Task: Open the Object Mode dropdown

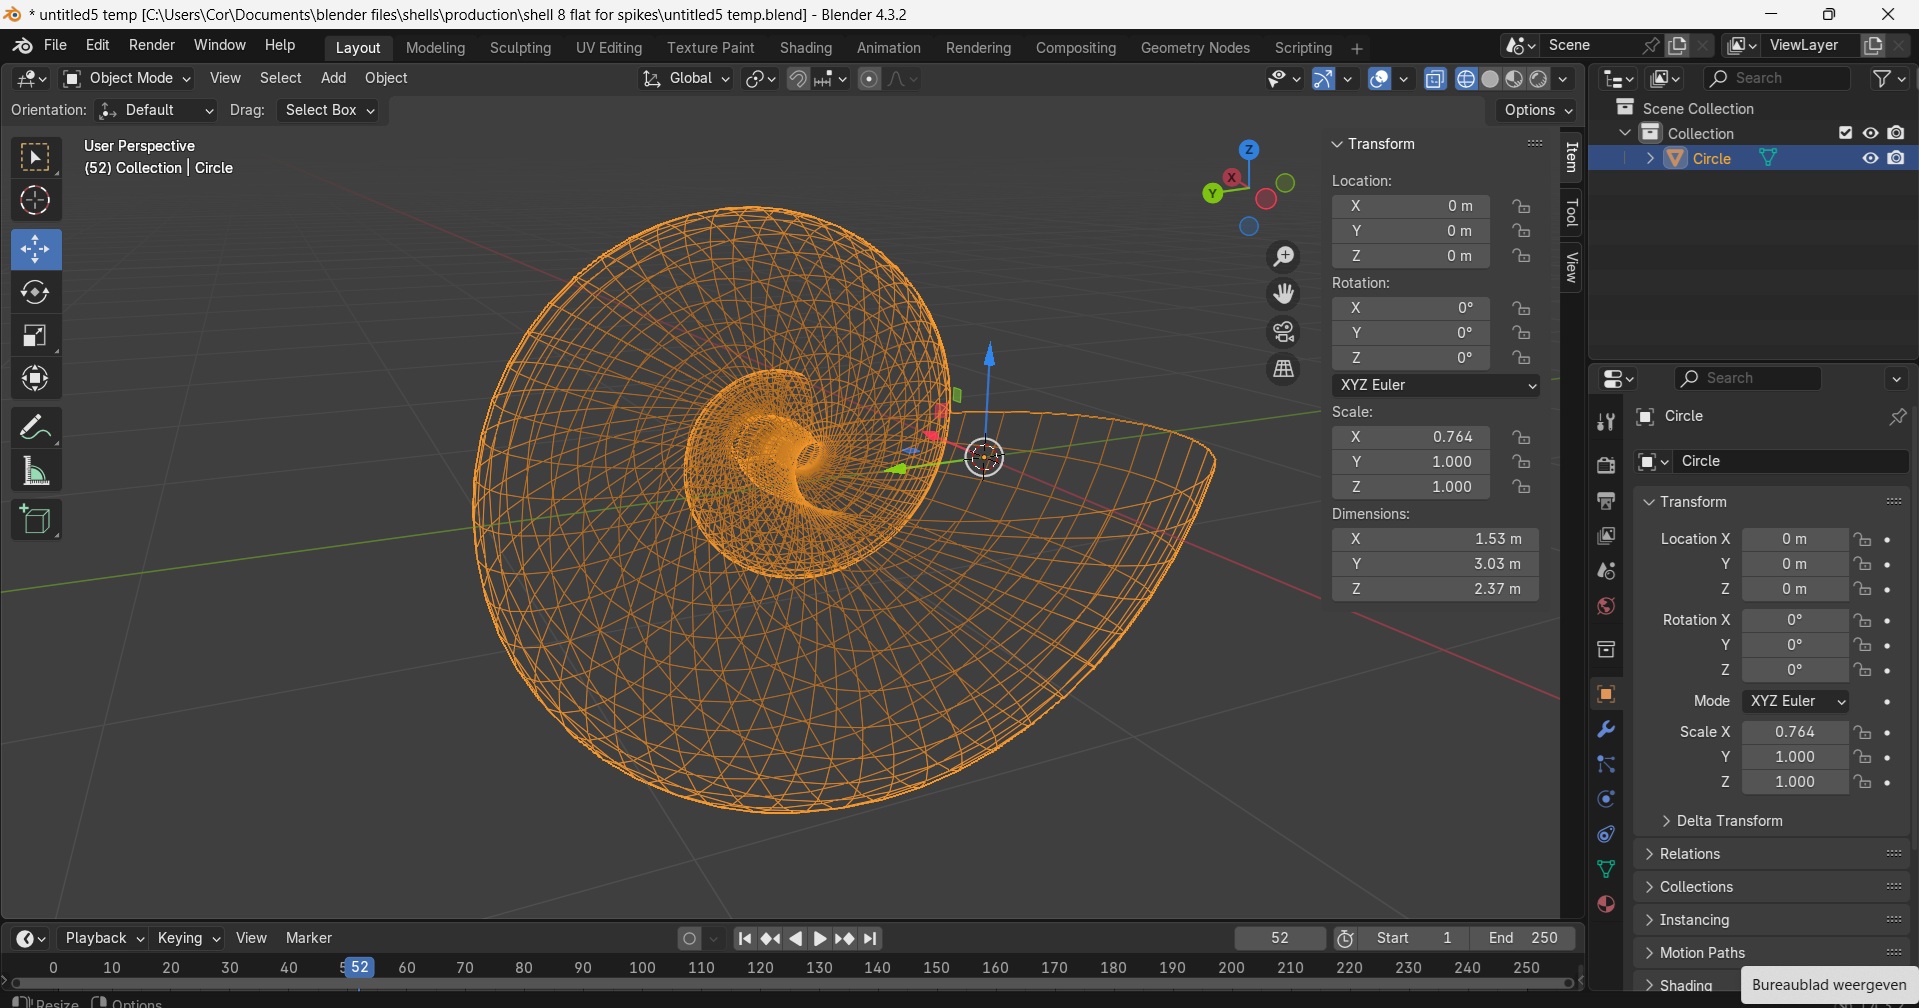Action: 127,78
